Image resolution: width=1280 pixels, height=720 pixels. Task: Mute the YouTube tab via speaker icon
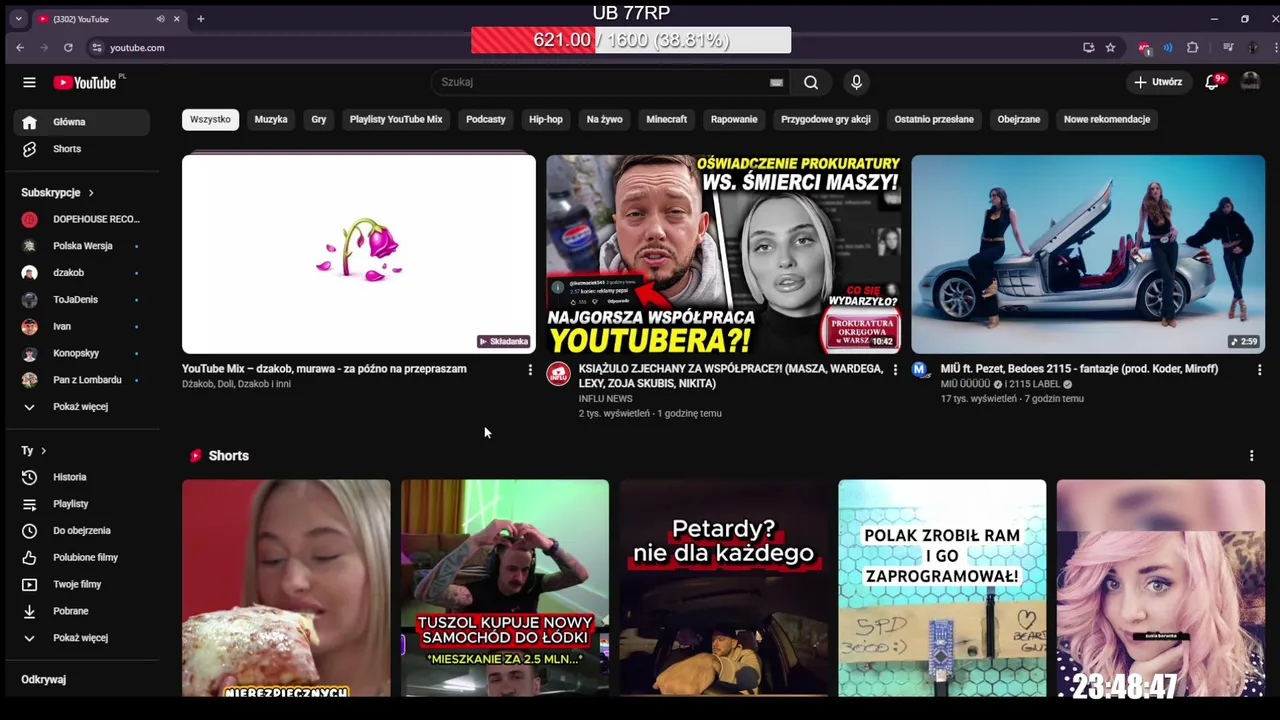tap(160, 19)
